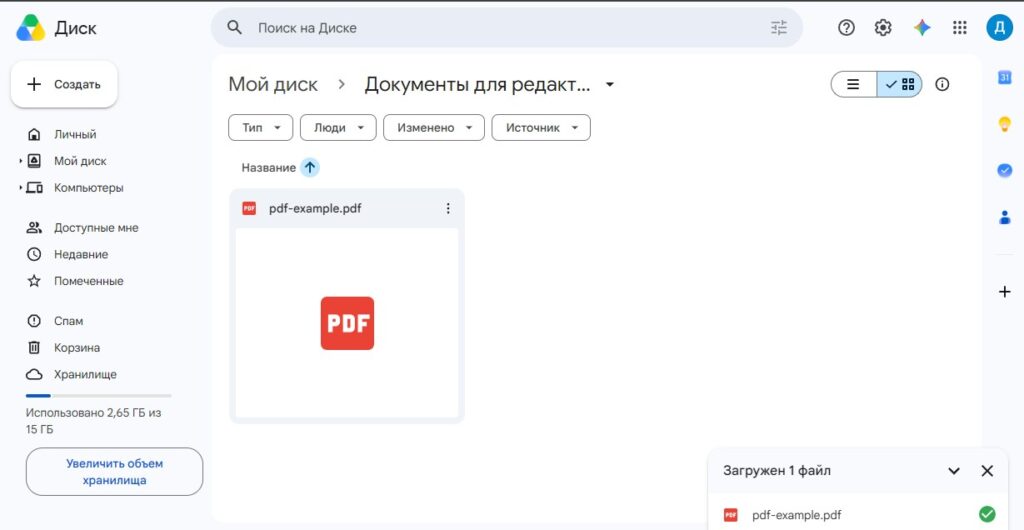Open the Google apps grid
The image size is (1024, 530).
coord(959,27)
